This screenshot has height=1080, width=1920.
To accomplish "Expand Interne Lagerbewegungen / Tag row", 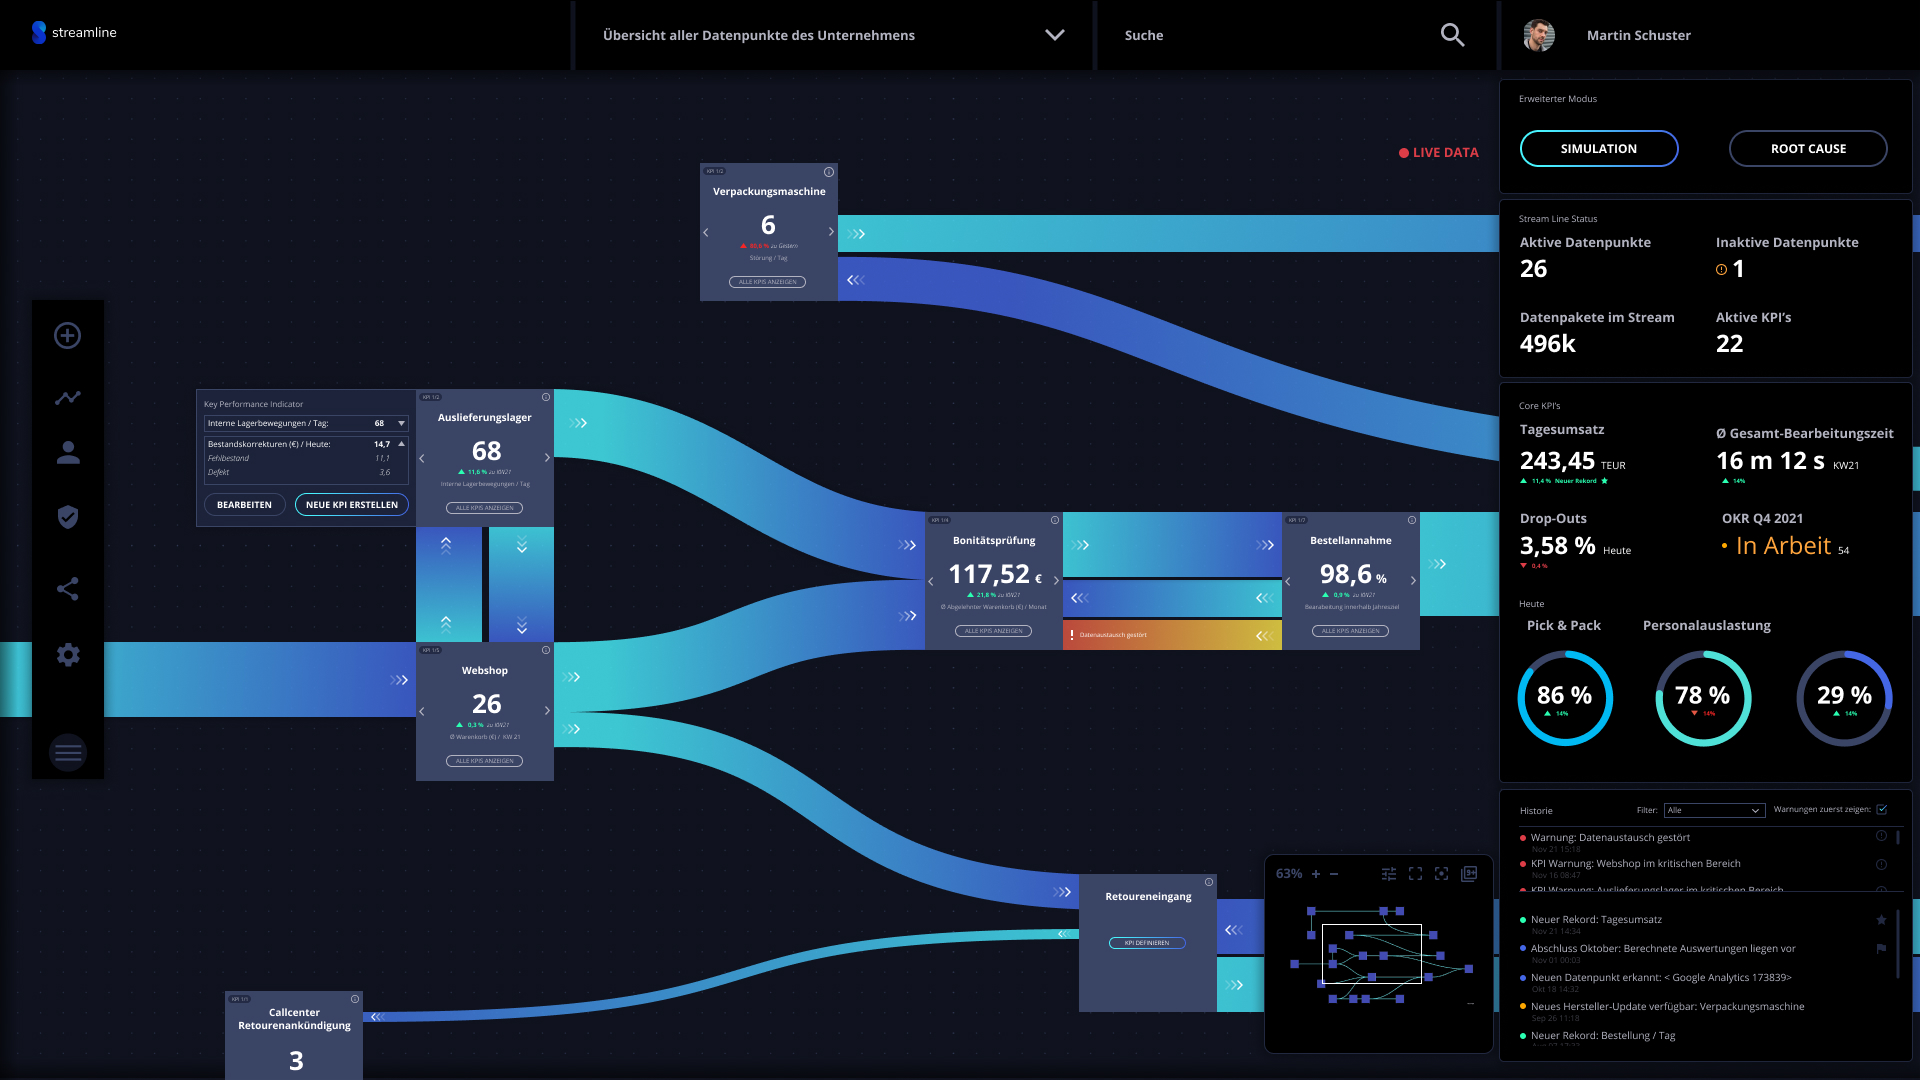I will pos(401,423).
